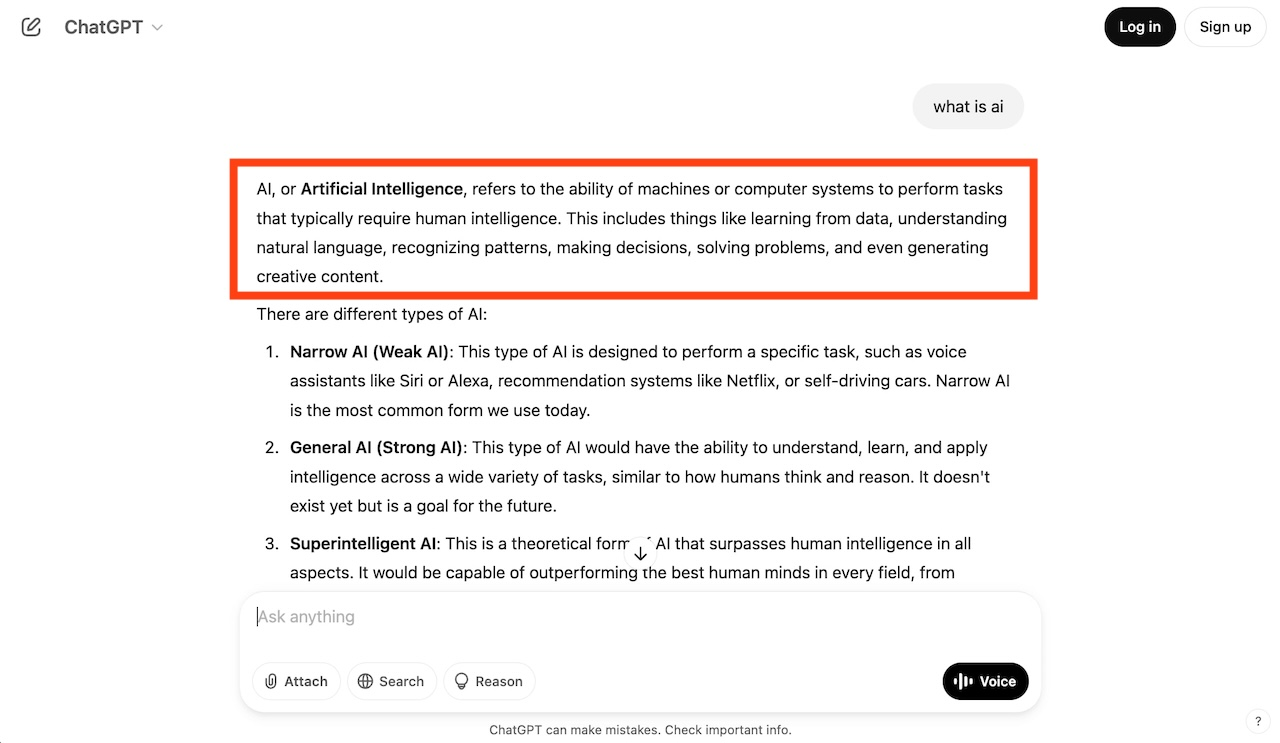The width and height of the screenshot is (1280, 743).
Task: Click the bold "Artificial Intelligence" text
Action: pos(381,189)
